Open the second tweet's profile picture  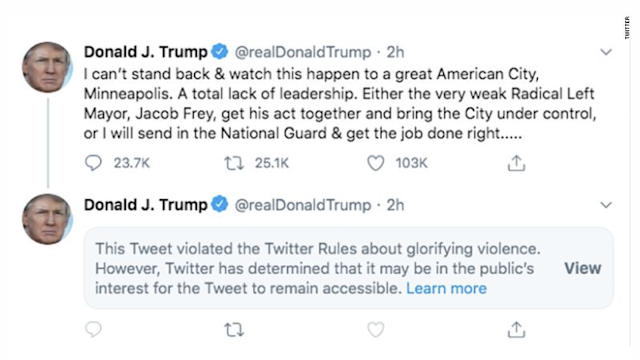[47, 220]
